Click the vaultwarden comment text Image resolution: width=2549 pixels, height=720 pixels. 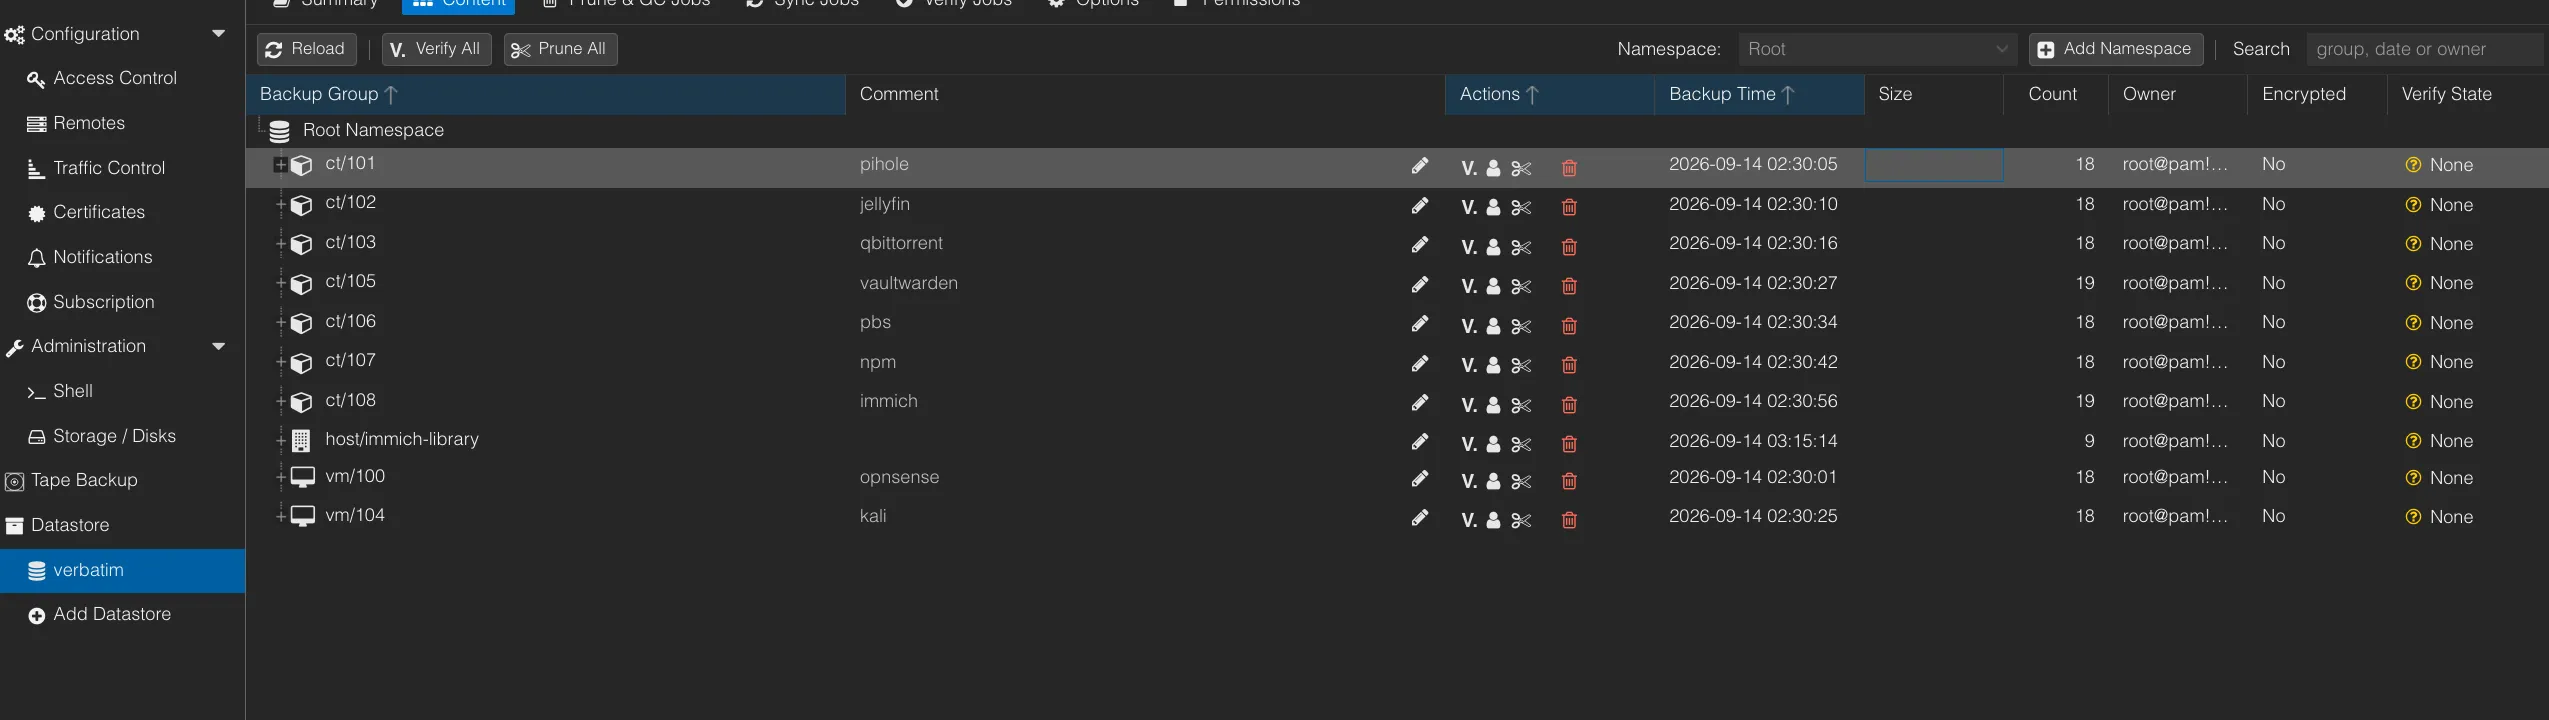coord(908,283)
